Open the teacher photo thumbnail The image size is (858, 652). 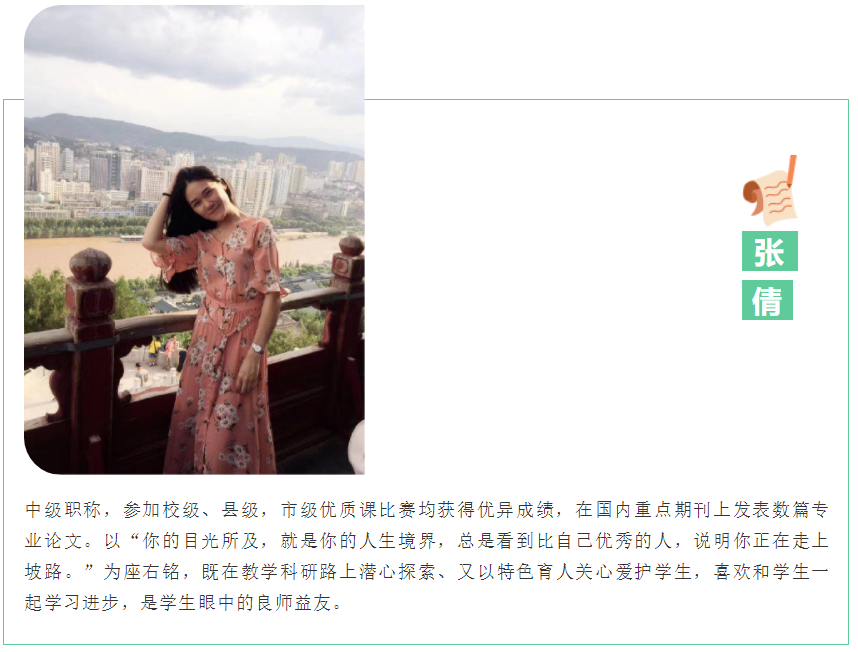194,240
